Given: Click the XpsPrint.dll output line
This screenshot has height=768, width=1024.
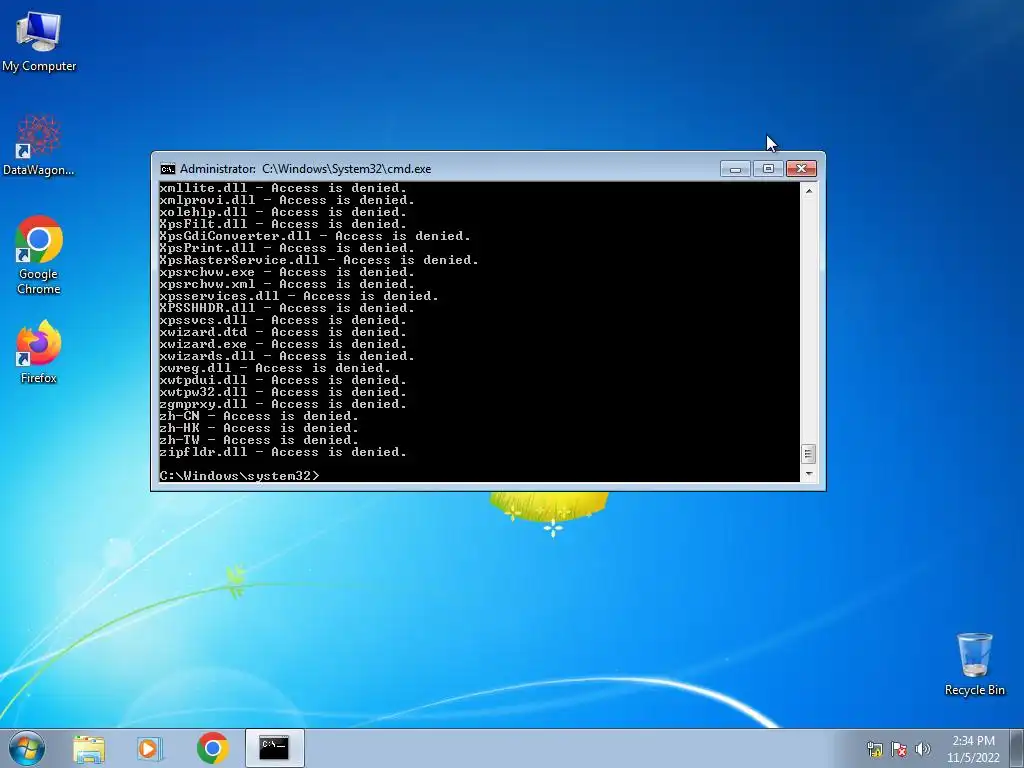Looking at the screenshot, I should (287, 248).
